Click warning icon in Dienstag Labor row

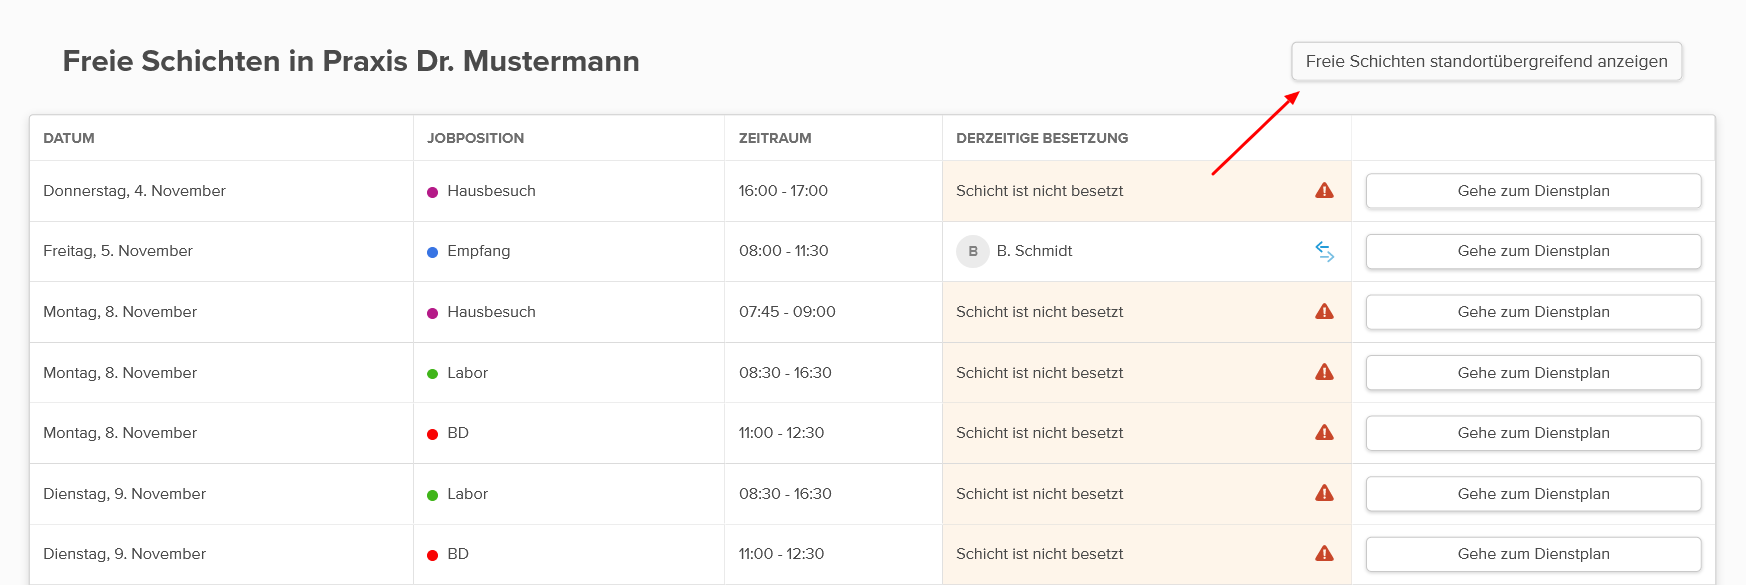point(1324,493)
